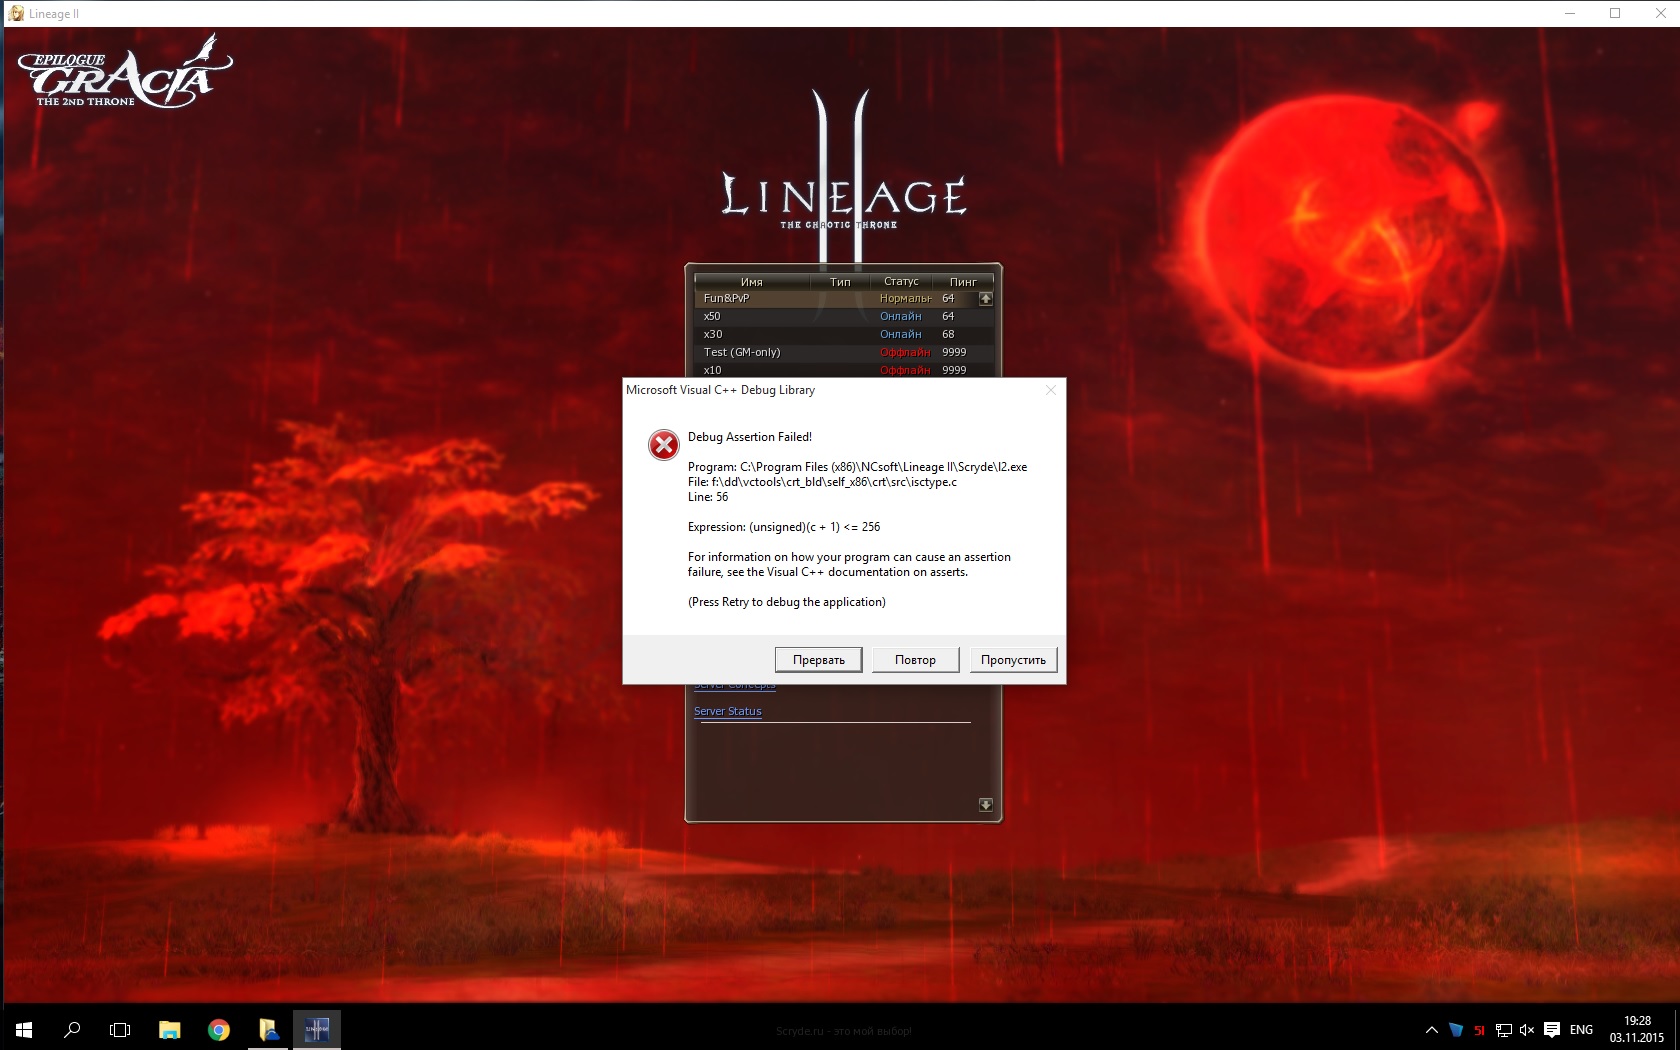Click the Имя column header
The width and height of the screenshot is (1680, 1050).
pyautogui.click(x=751, y=282)
